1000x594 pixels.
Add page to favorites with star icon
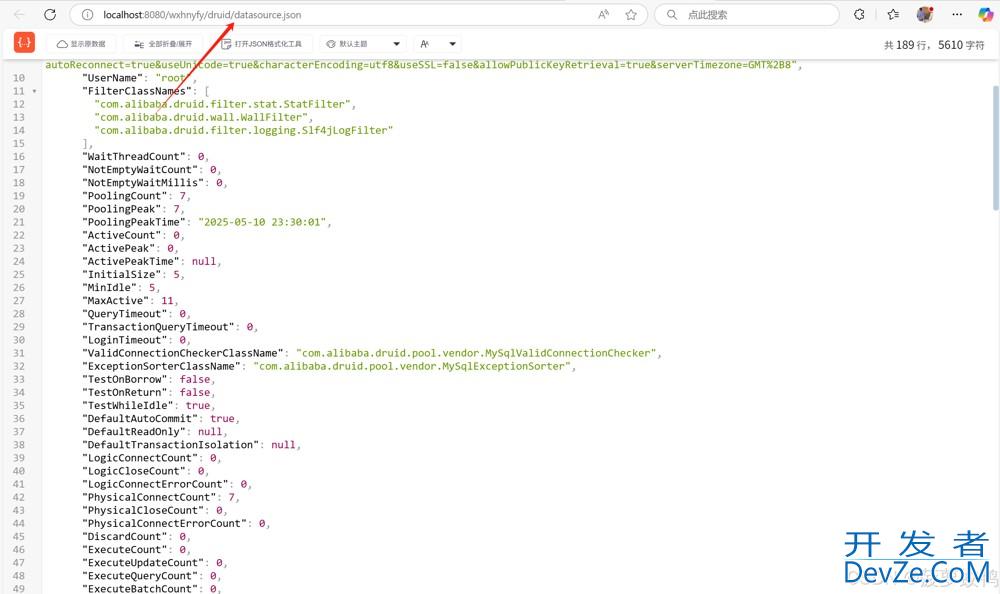click(631, 15)
